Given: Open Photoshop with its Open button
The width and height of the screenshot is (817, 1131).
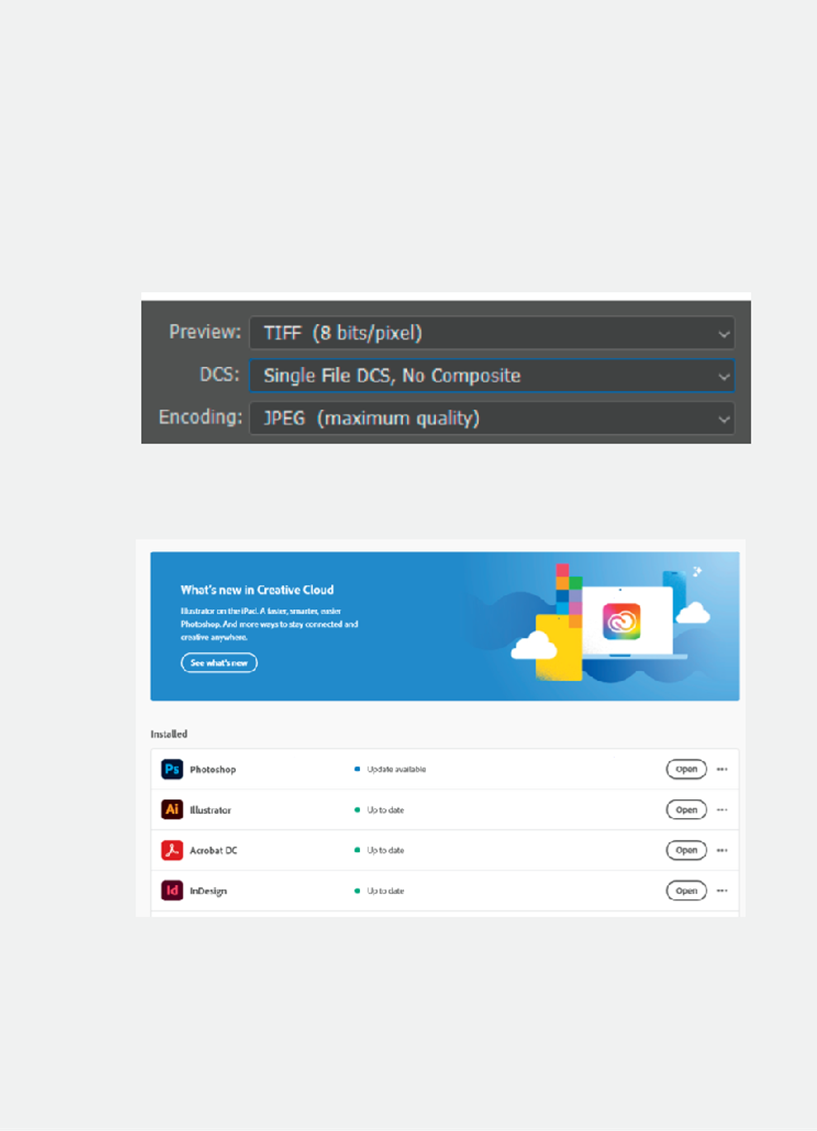Looking at the screenshot, I should (x=686, y=769).
